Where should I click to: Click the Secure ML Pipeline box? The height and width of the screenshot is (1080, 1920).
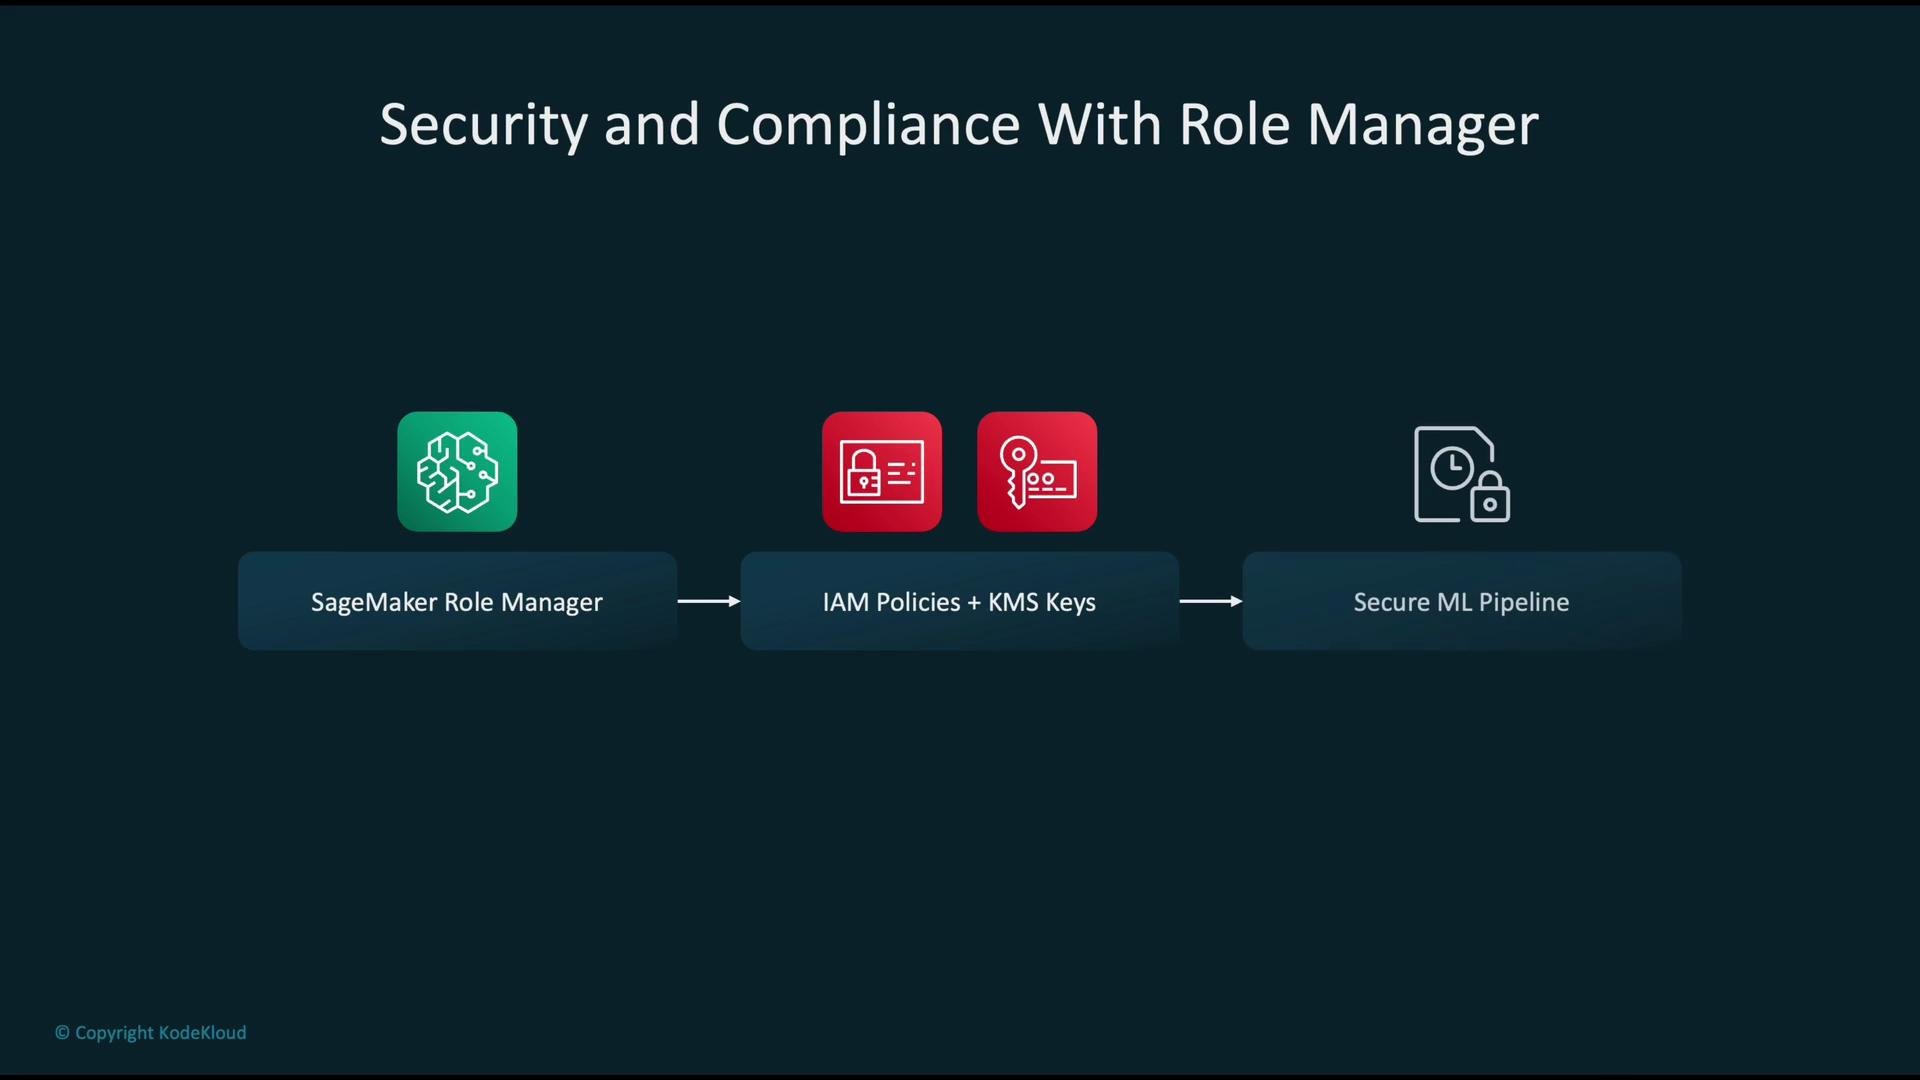point(1462,601)
